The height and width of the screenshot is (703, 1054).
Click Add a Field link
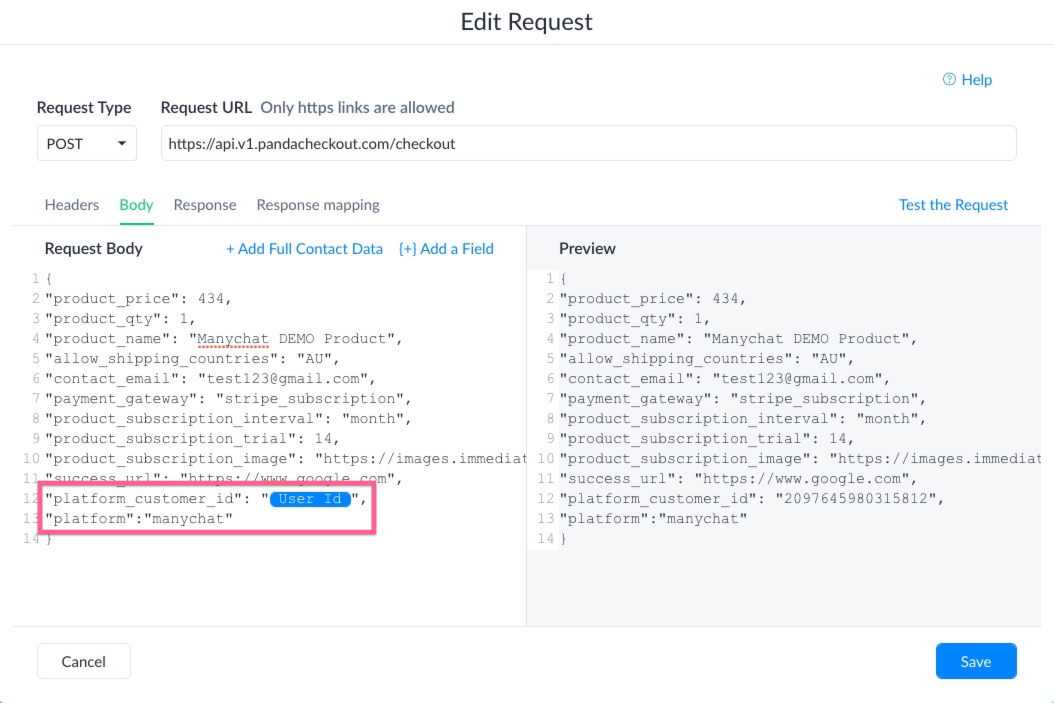(x=446, y=249)
